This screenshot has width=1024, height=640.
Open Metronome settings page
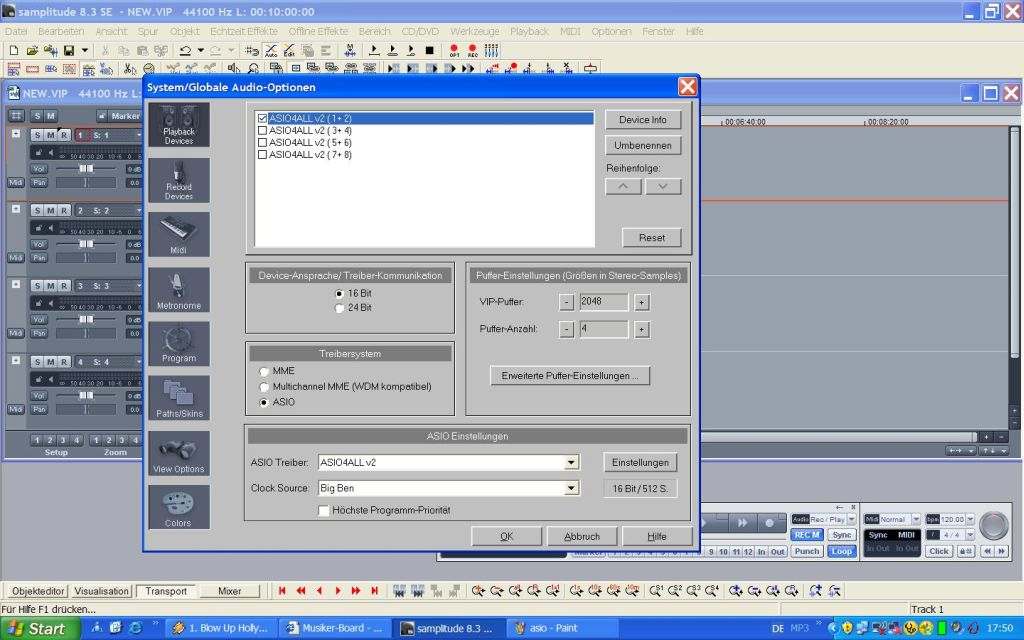[178, 289]
